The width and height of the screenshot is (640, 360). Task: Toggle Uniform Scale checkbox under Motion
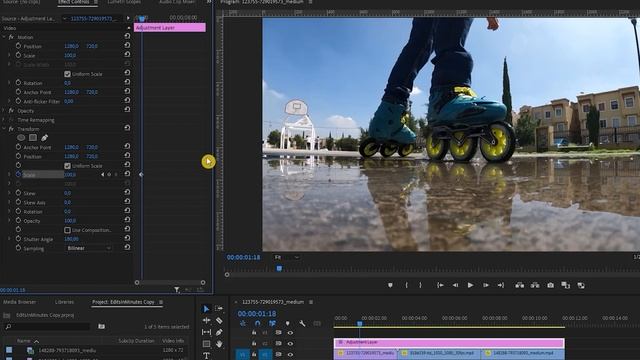[x=67, y=74]
